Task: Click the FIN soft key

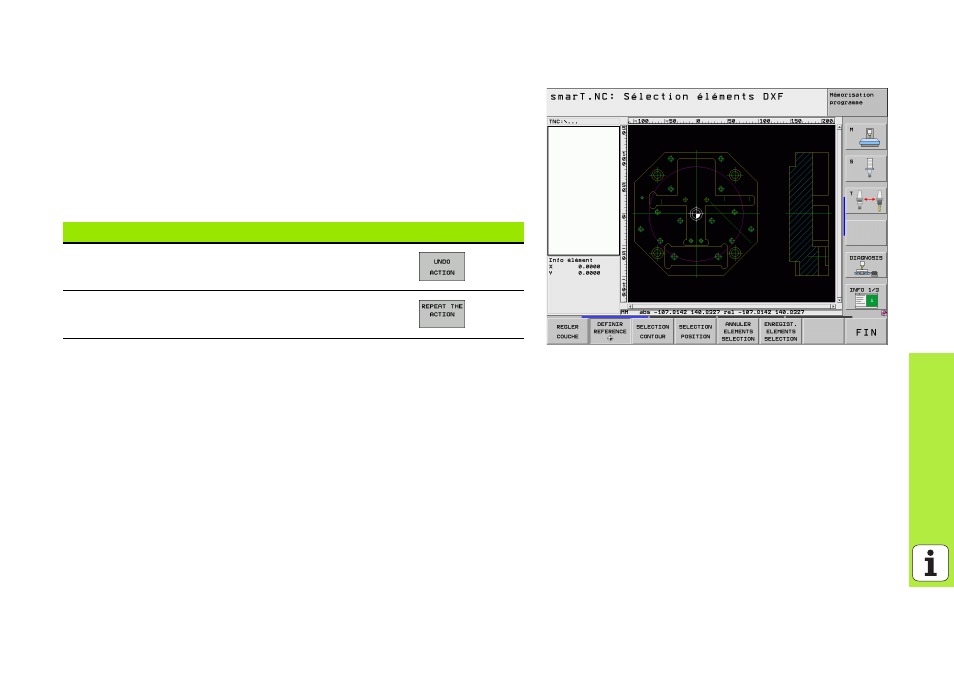Action: click(x=866, y=332)
